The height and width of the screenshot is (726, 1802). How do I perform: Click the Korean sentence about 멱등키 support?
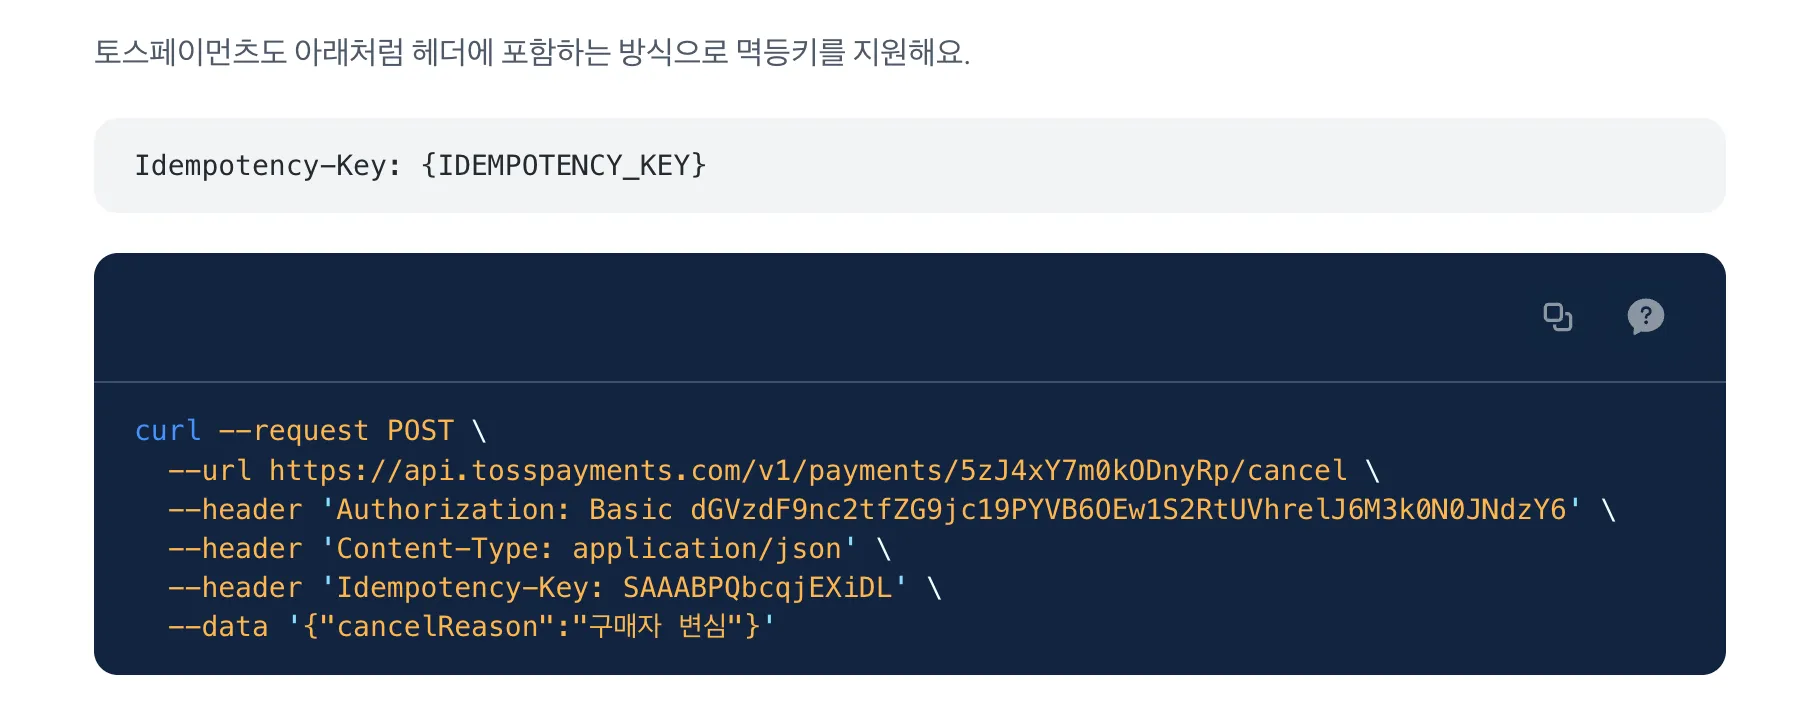coord(532,52)
